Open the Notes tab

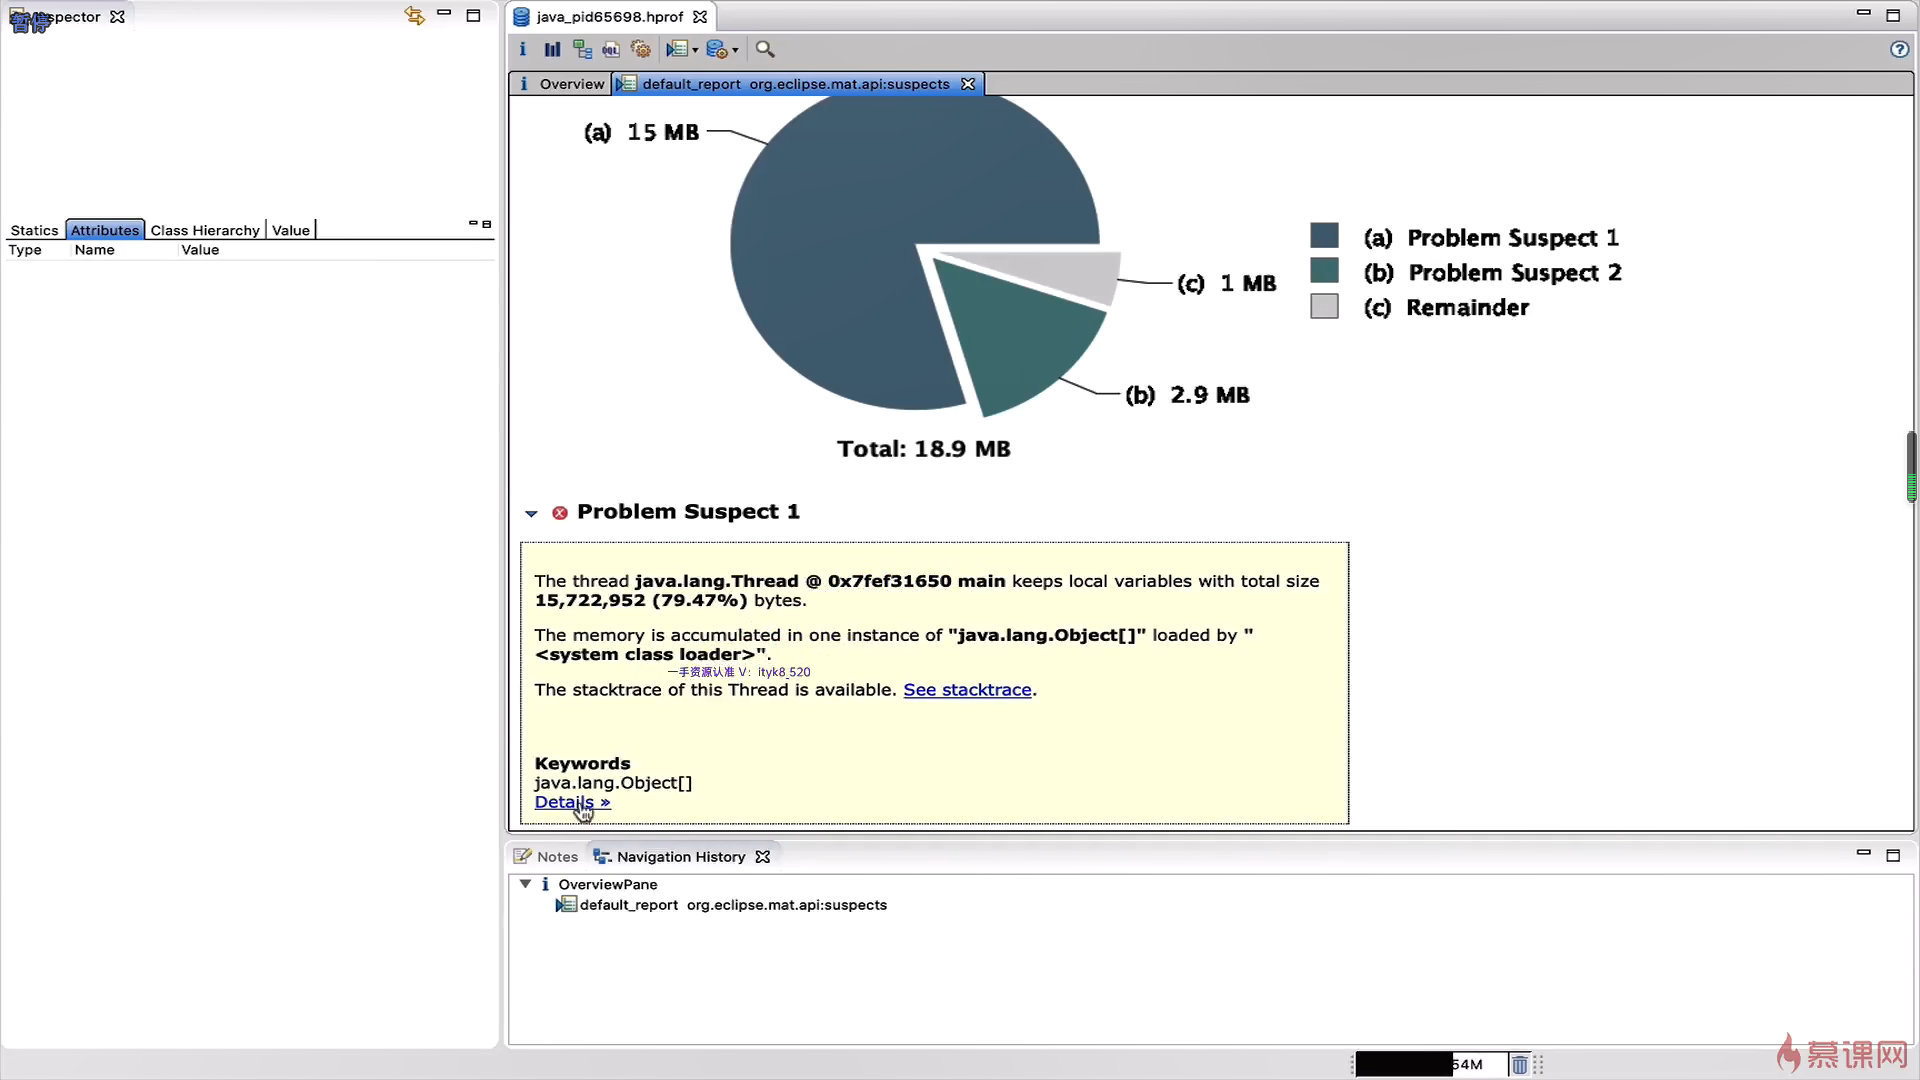546,857
